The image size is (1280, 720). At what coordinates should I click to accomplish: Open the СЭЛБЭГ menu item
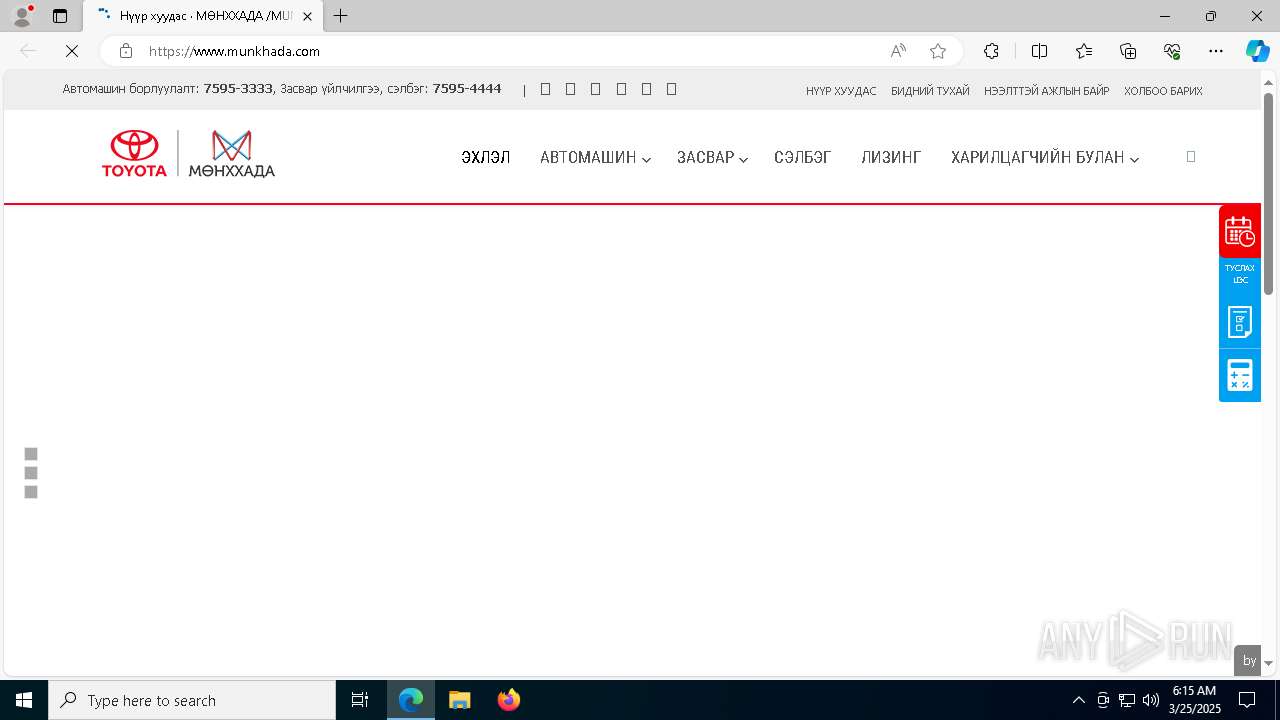[x=802, y=158]
